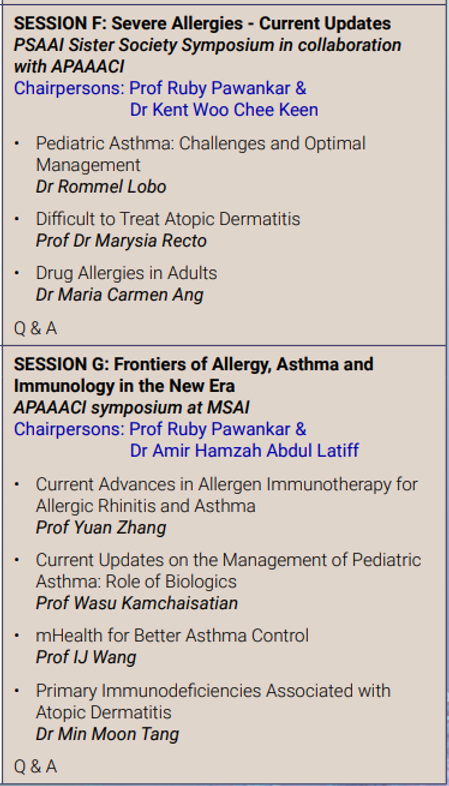The width and height of the screenshot is (449, 786).
Task: Click speaker Prof Yuan Zhang
Action: (101, 527)
